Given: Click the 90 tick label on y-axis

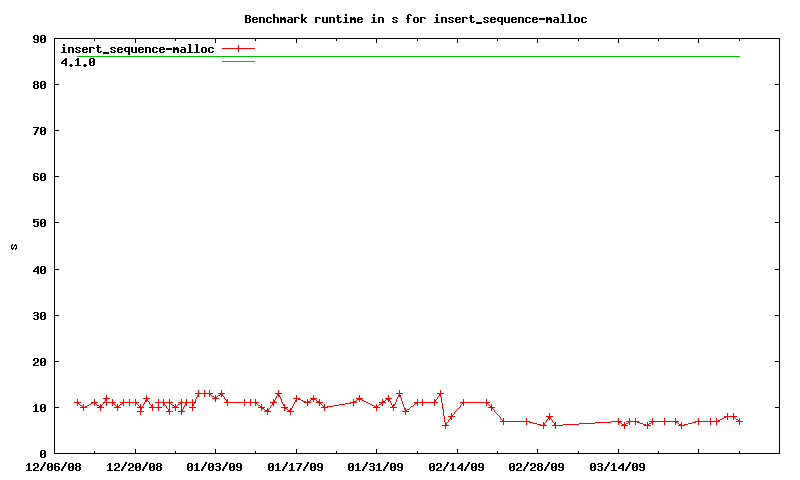Looking at the screenshot, I should [40, 39].
